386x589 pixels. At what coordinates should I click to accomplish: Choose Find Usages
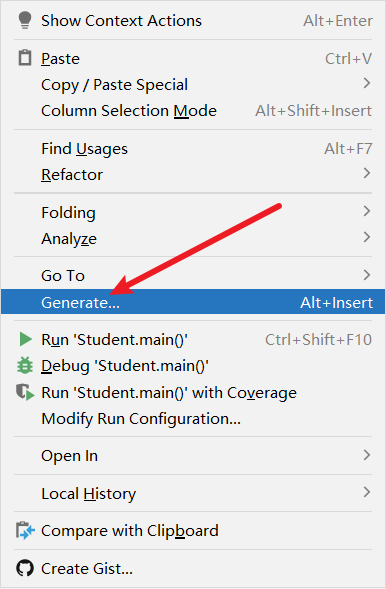pos(193,149)
